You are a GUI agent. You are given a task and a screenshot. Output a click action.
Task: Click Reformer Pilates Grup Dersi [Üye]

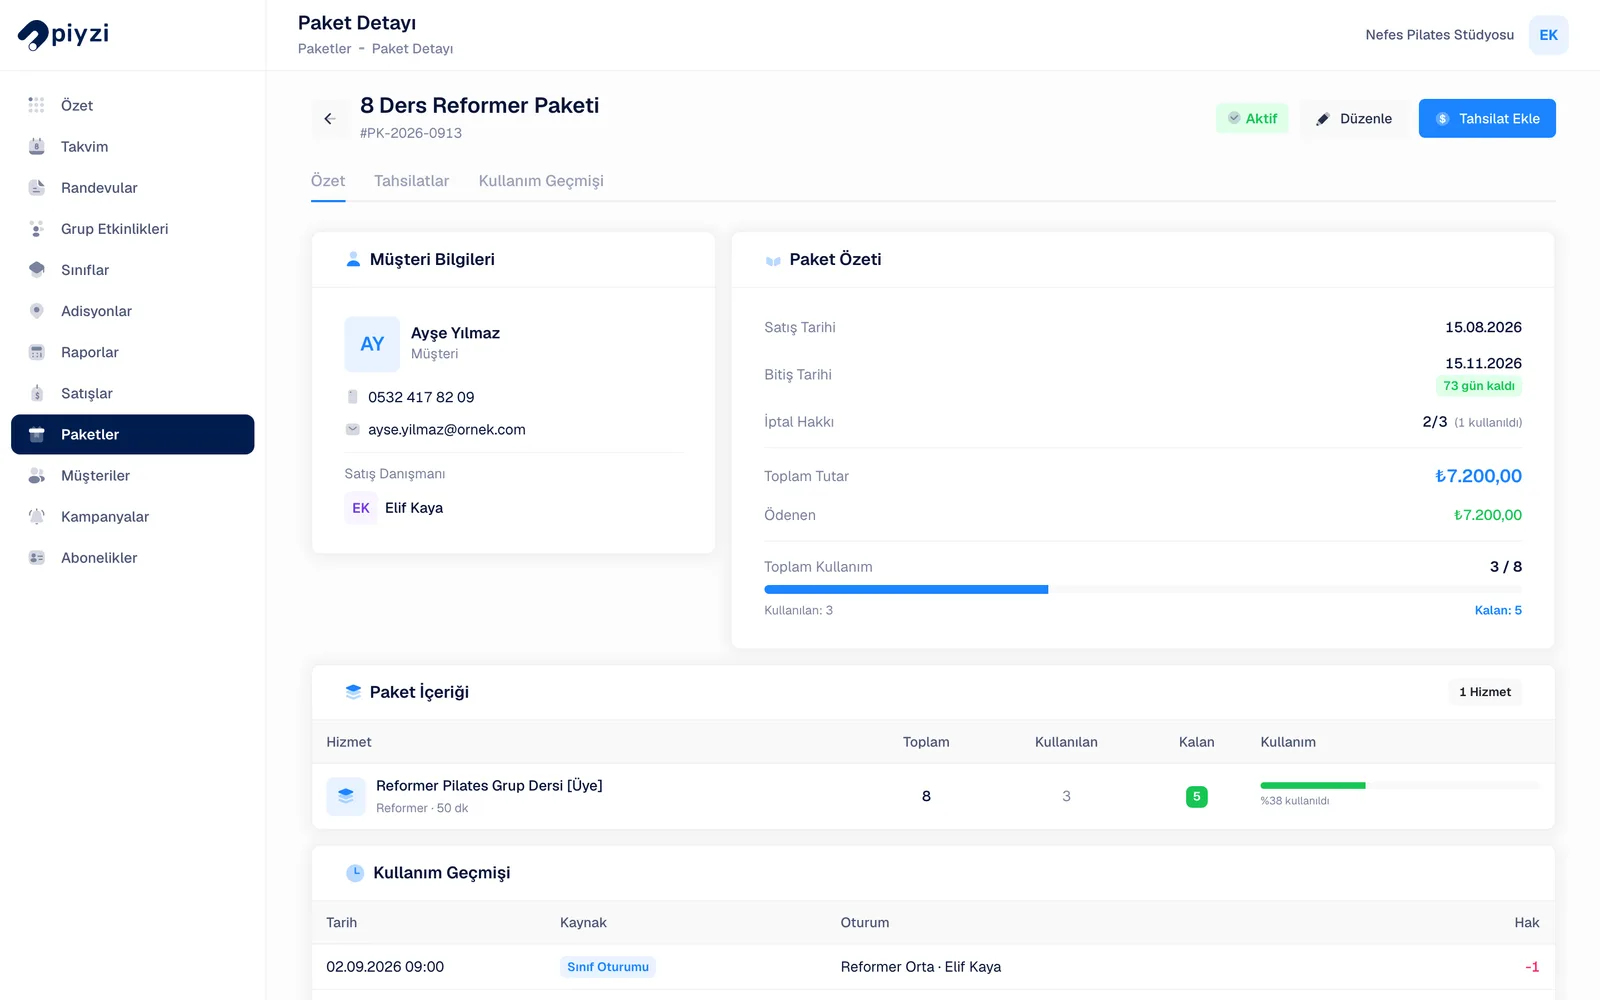pos(489,786)
